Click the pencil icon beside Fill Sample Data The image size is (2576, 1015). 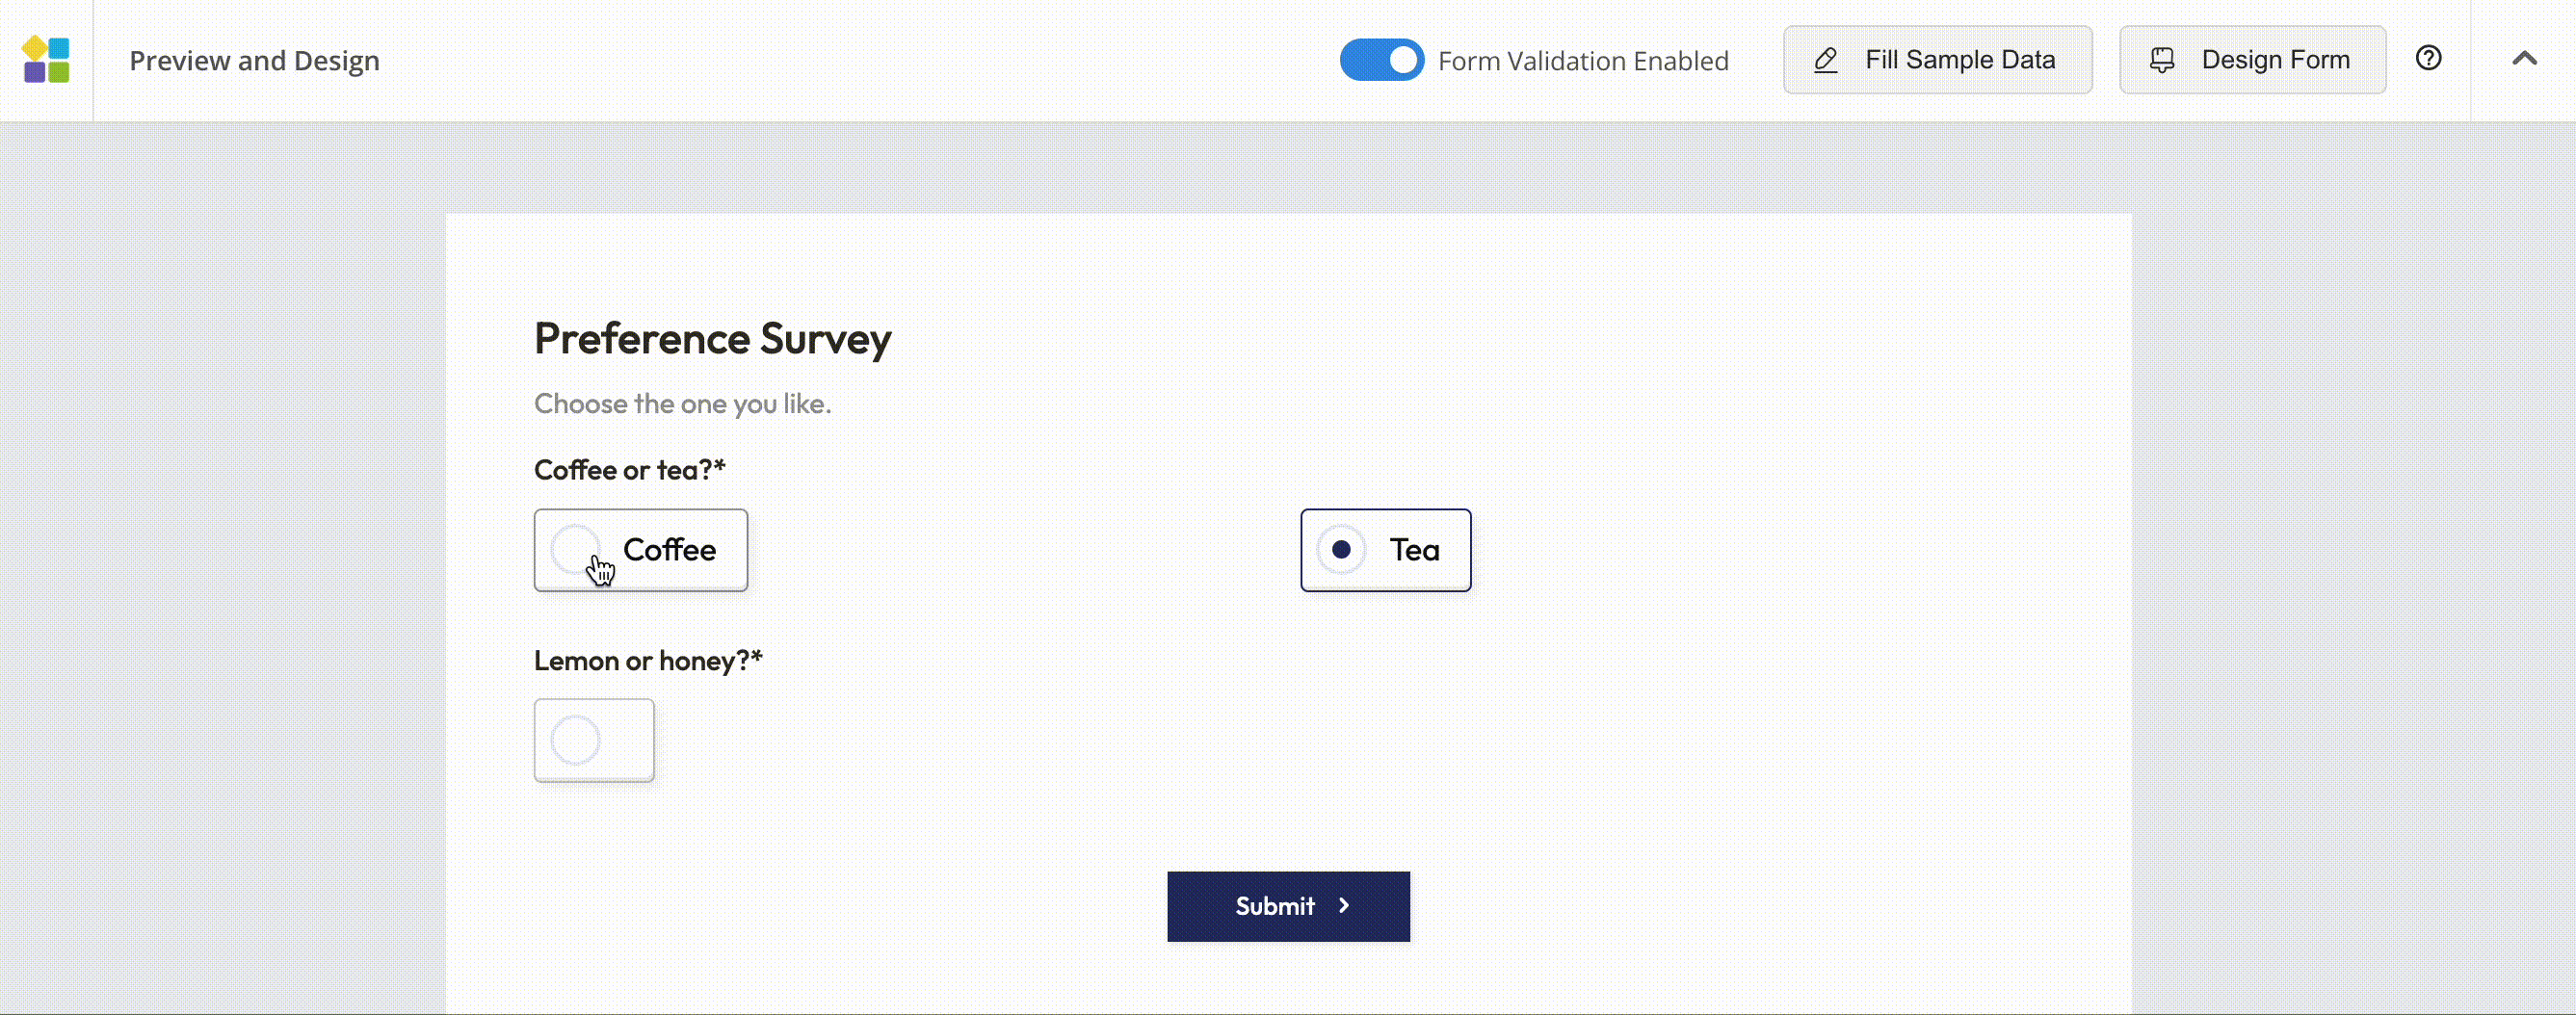coord(1826,60)
